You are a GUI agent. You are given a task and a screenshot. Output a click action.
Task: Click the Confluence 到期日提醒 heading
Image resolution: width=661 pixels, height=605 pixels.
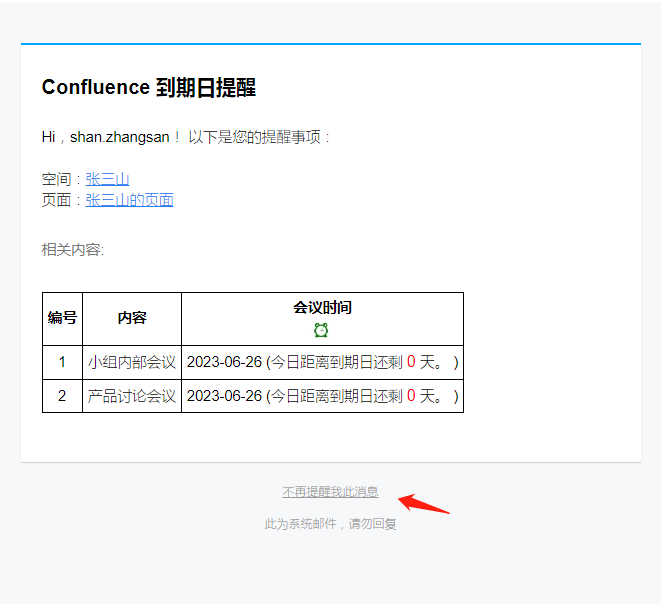click(x=149, y=88)
